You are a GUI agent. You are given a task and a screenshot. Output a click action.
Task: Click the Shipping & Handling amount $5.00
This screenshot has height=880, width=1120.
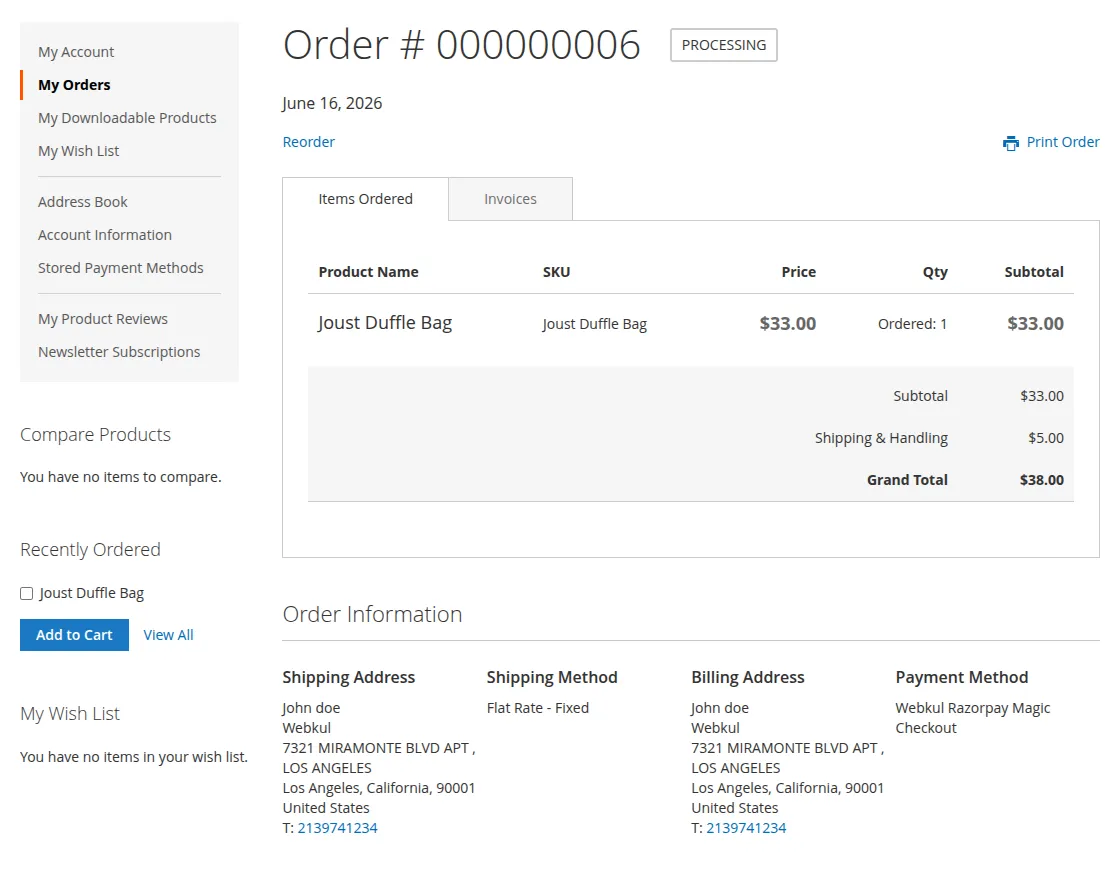(1046, 438)
